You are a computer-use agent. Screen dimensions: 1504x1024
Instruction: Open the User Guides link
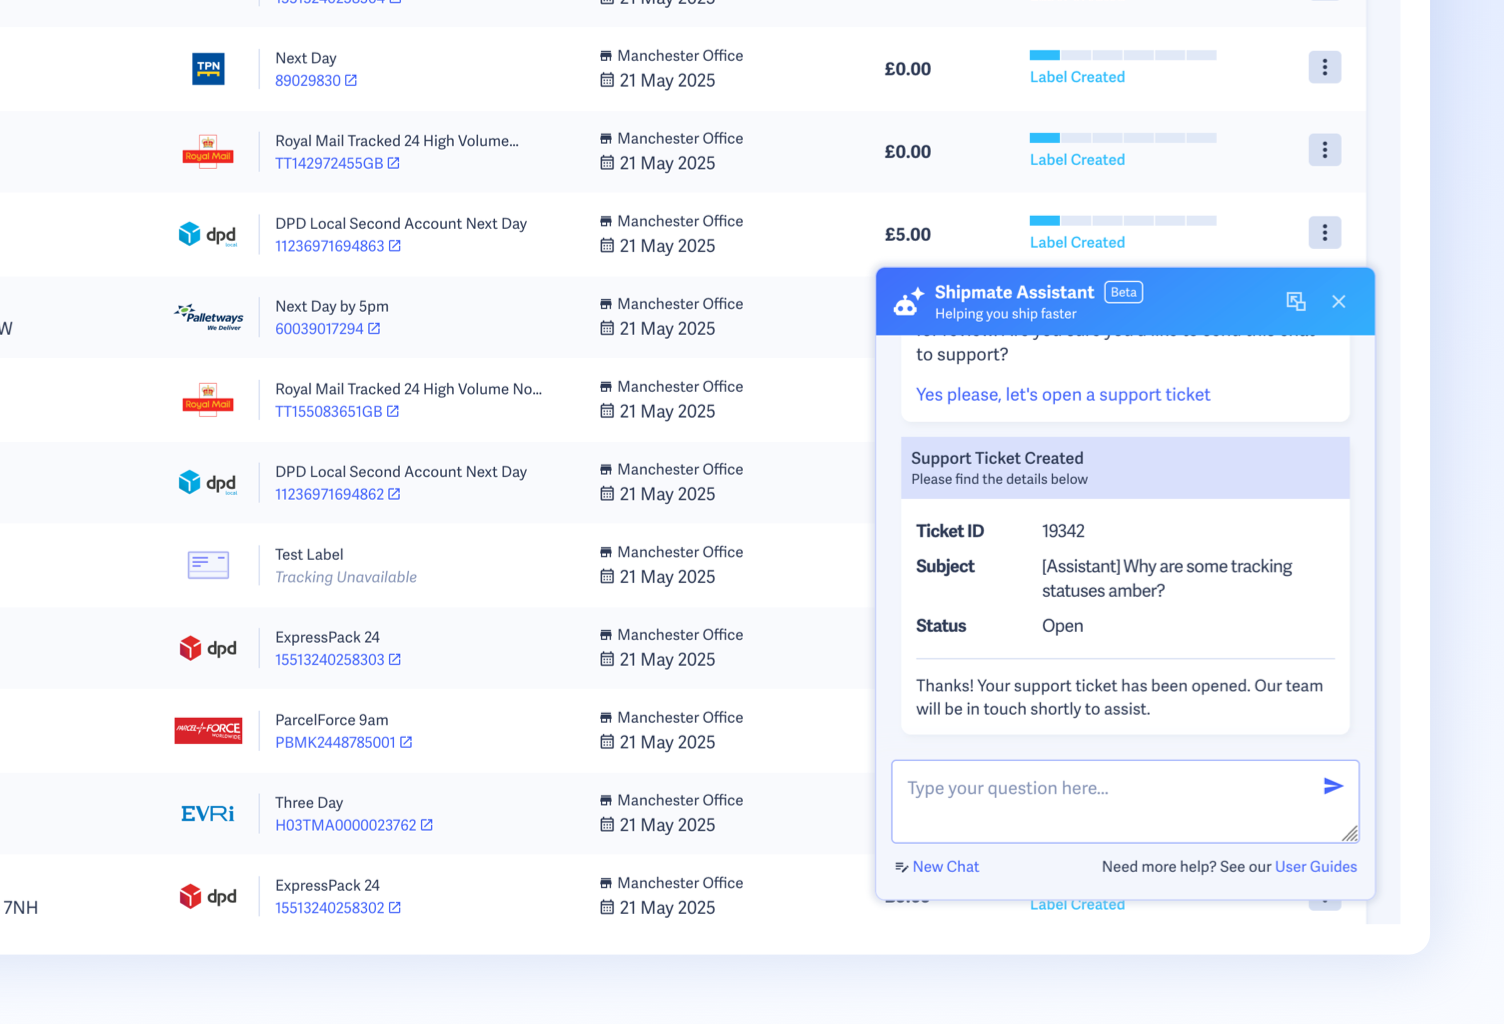(1316, 867)
